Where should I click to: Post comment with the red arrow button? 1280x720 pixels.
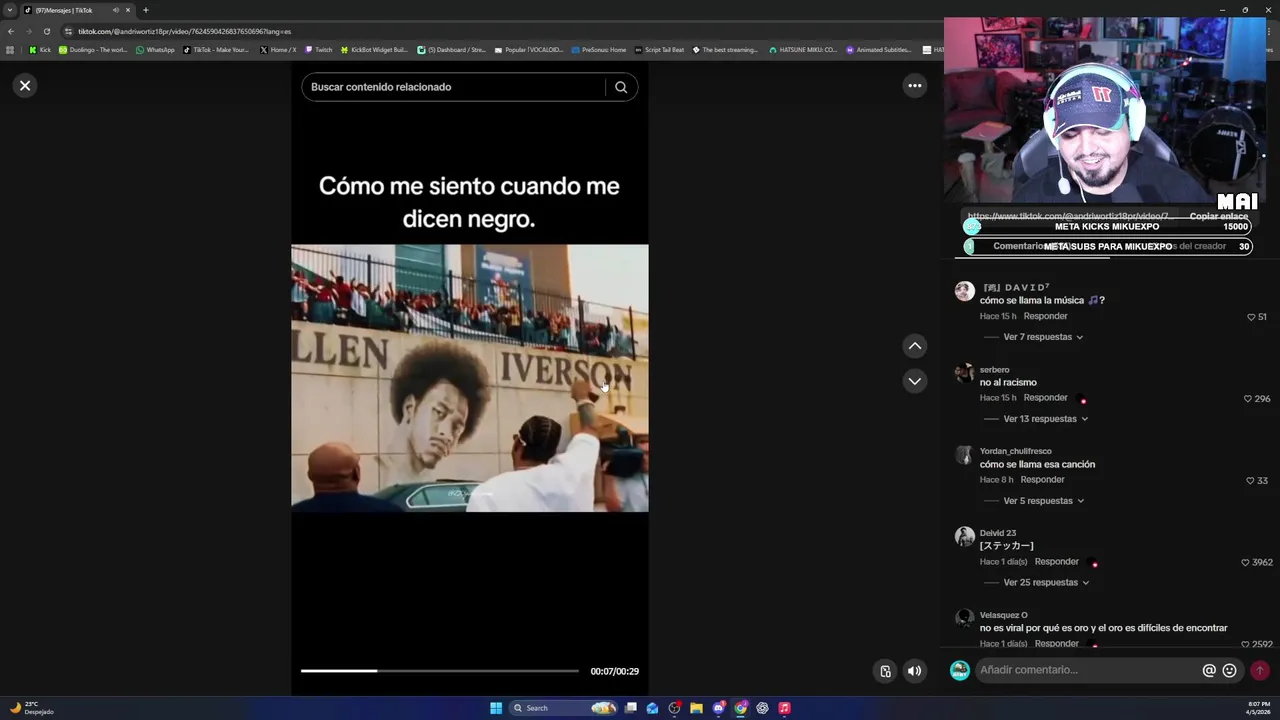[x=1260, y=671]
